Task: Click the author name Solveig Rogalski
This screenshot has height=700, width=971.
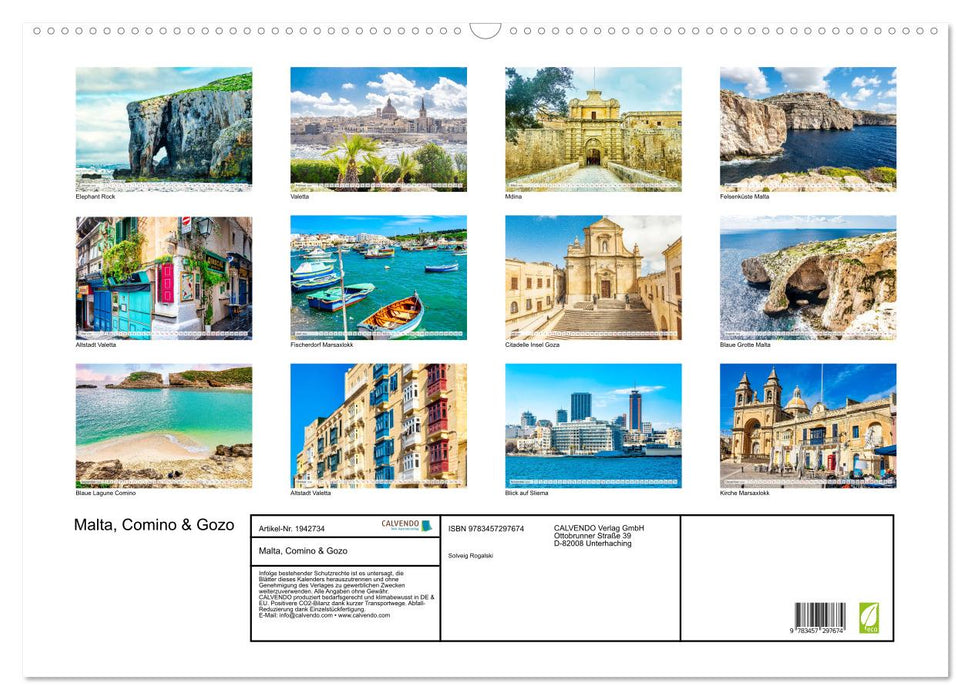Action: coord(472,556)
